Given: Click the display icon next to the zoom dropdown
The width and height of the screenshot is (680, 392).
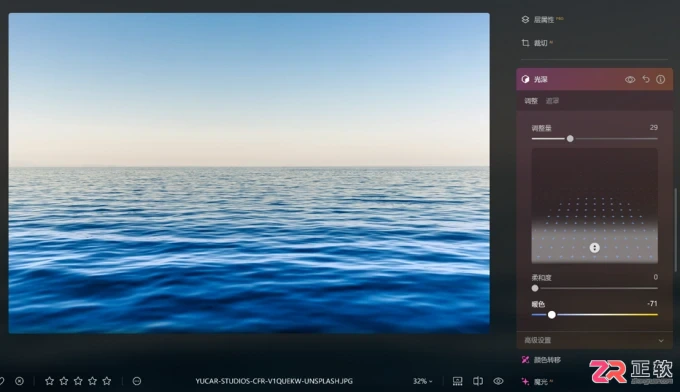Looking at the screenshot, I should point(458,381).
